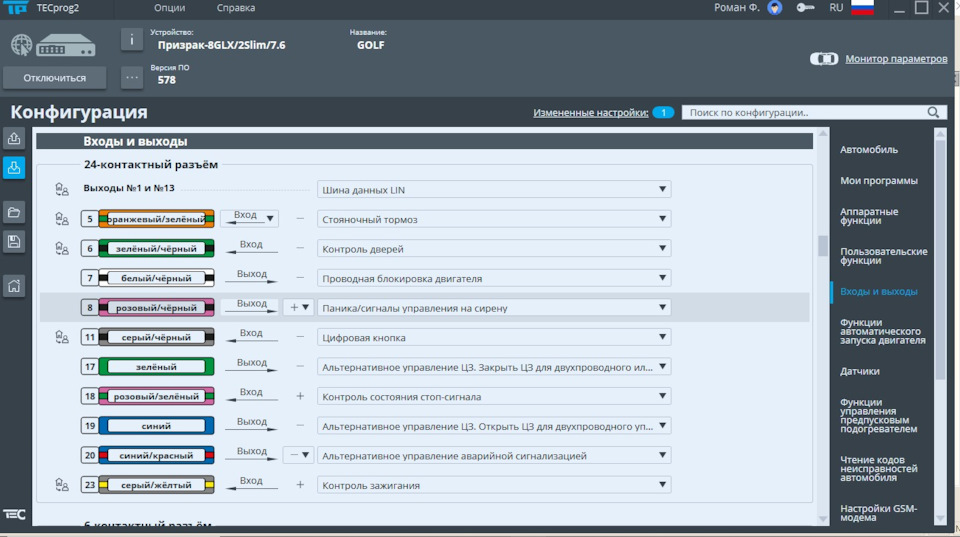Image resolution: width=960 pixels, height=537 pixels.
Task: Click the three dots button beside Отключиться
Action: tap(132, 78)
